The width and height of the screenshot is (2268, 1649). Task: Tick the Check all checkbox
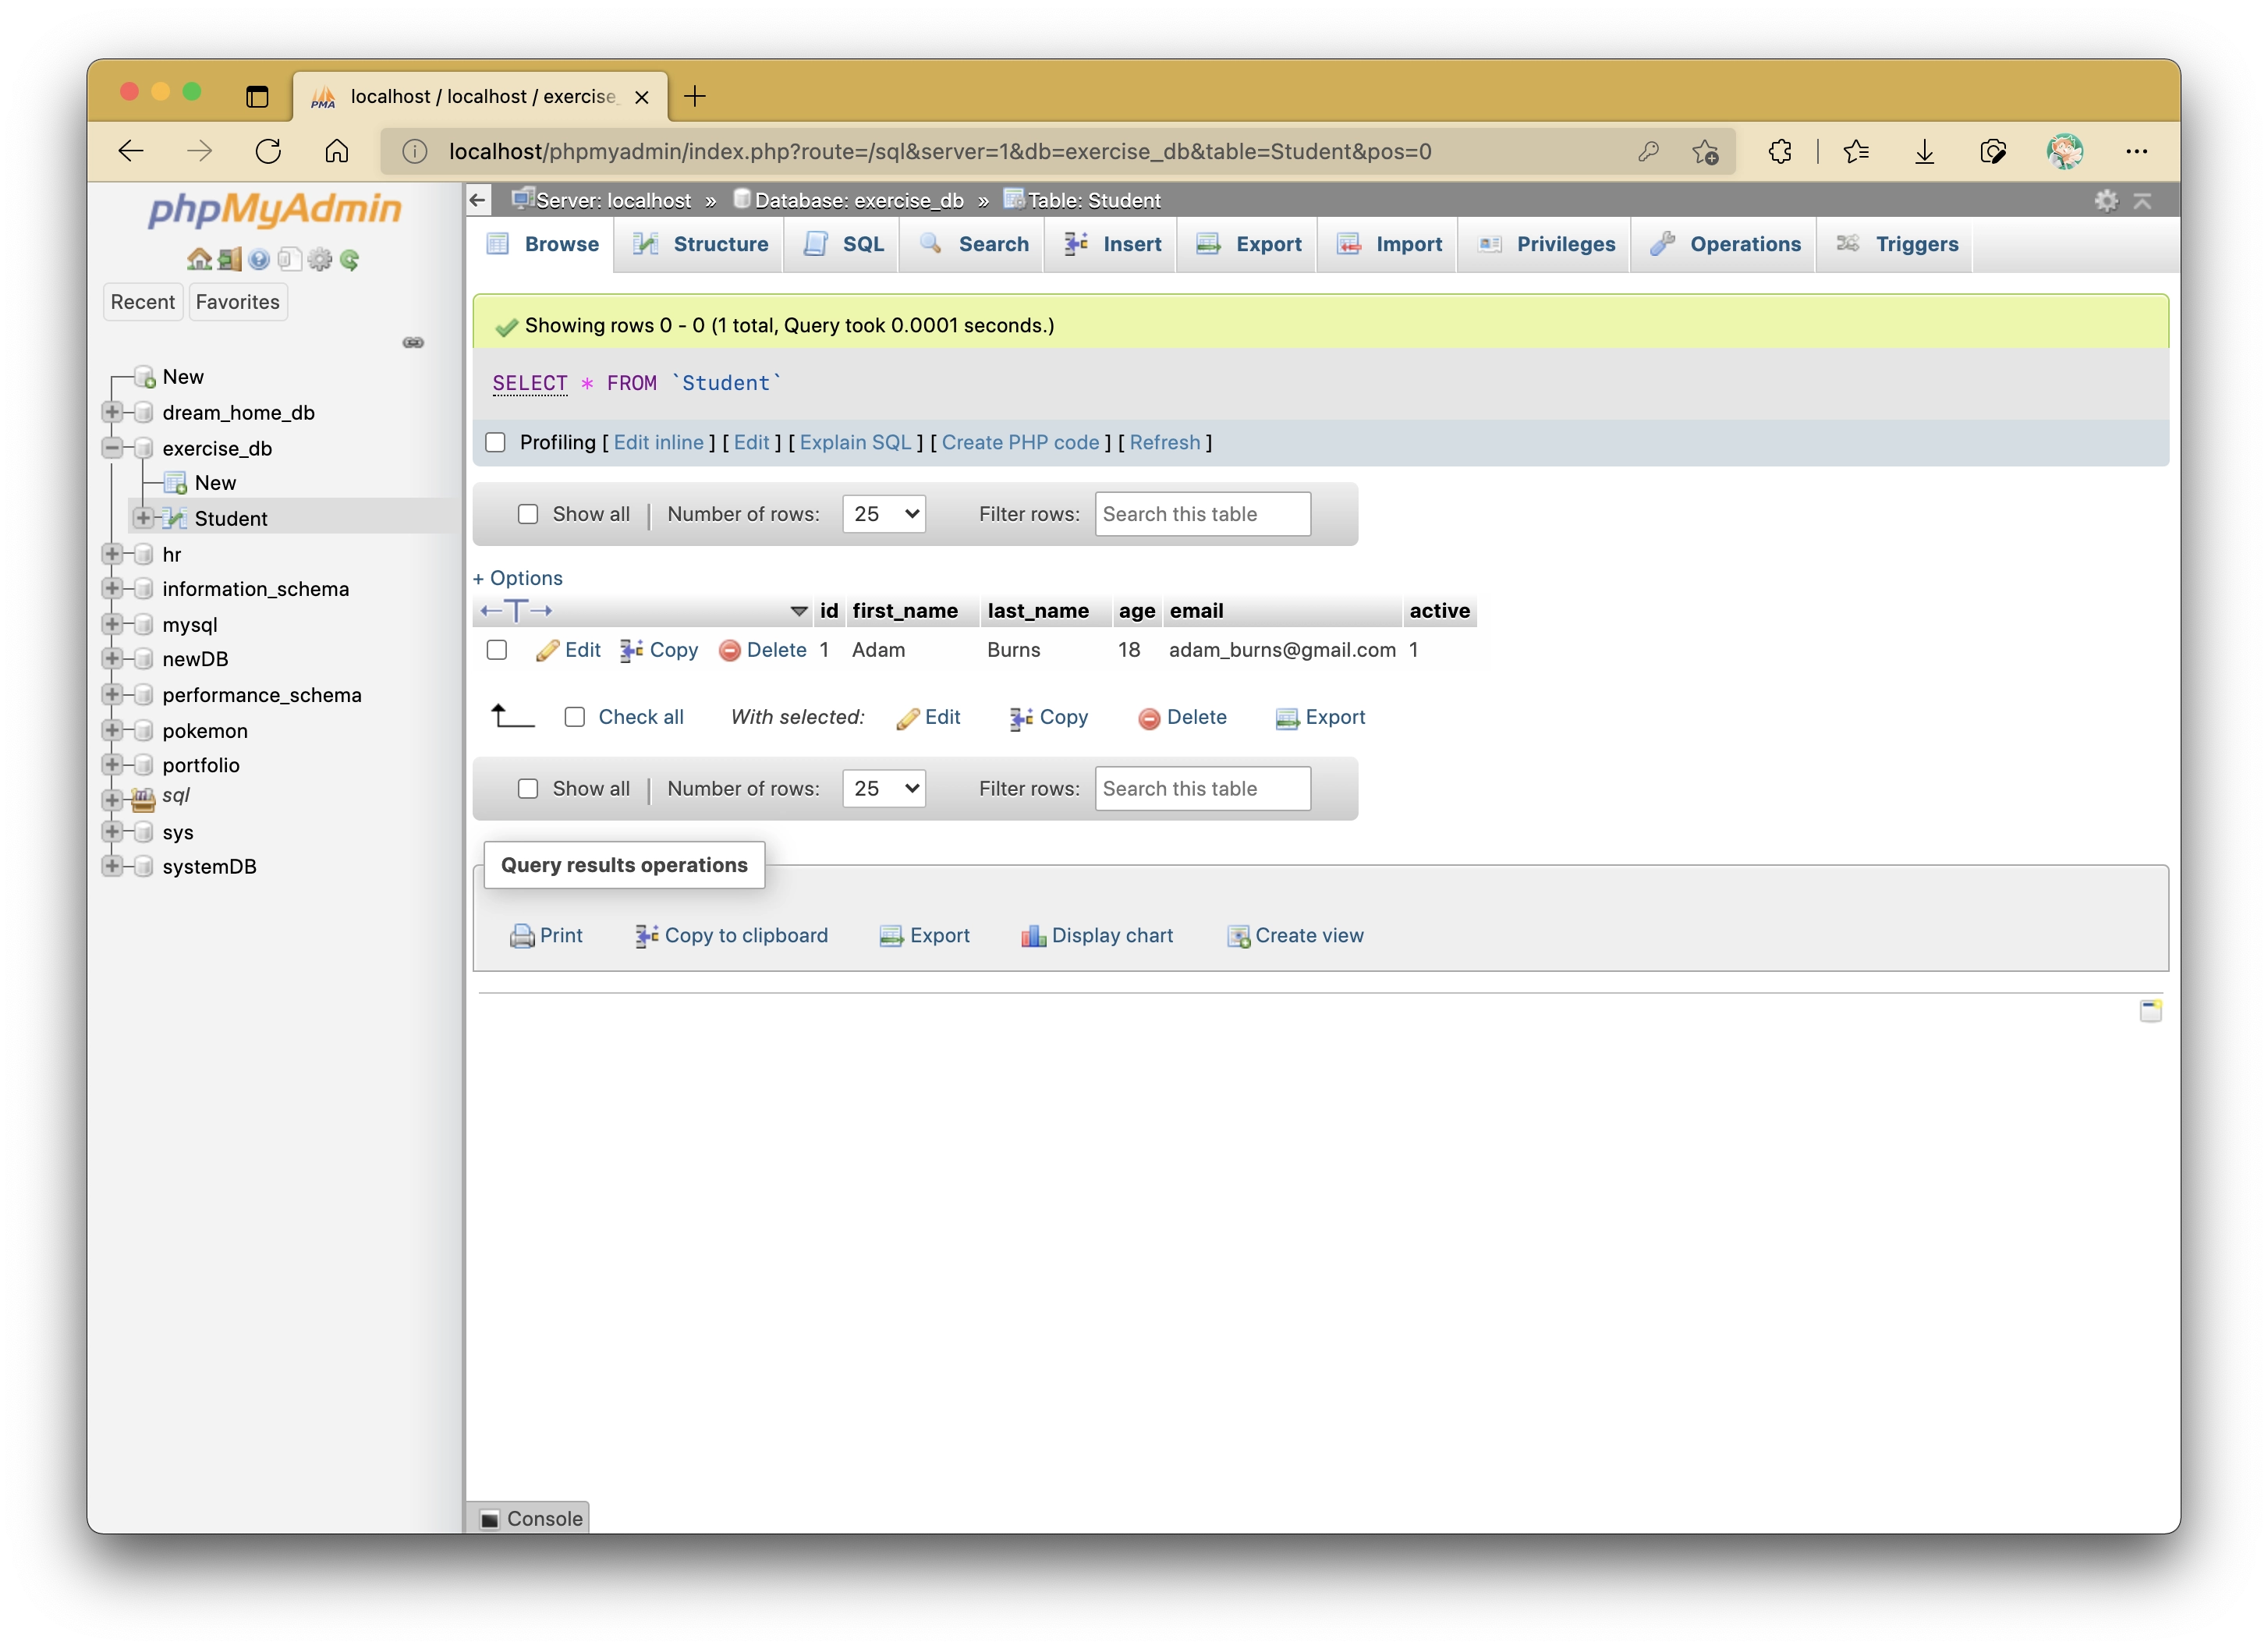(x=575, y=717)
